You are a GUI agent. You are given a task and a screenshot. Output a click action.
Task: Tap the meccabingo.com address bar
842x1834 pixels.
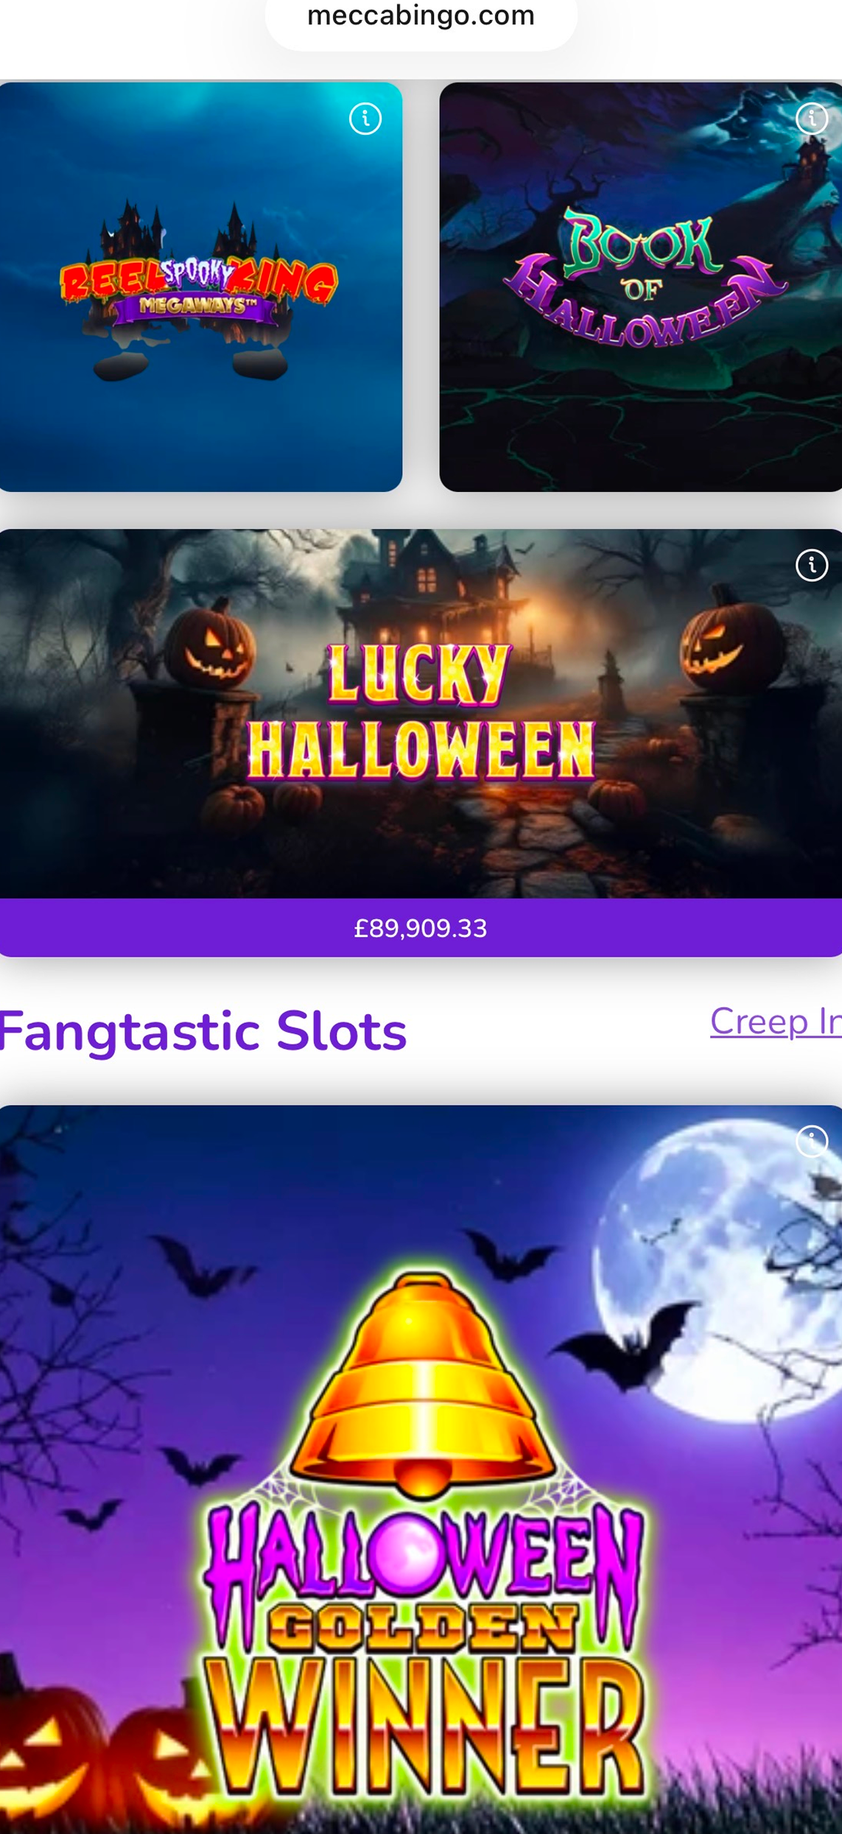point(421,17)
